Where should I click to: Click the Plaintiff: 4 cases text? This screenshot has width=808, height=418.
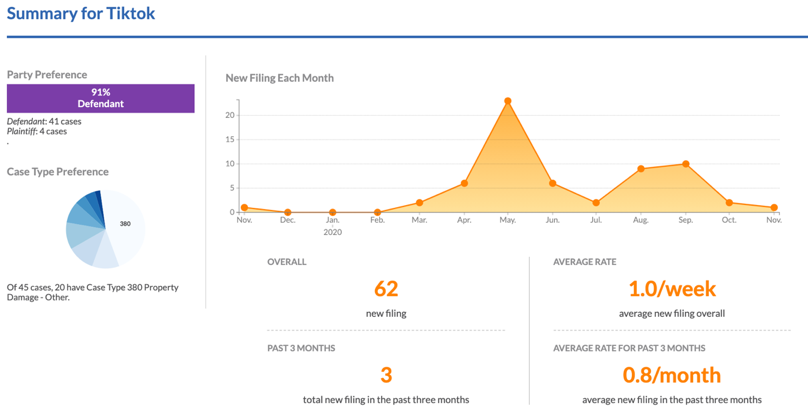(x=37, y=131)
